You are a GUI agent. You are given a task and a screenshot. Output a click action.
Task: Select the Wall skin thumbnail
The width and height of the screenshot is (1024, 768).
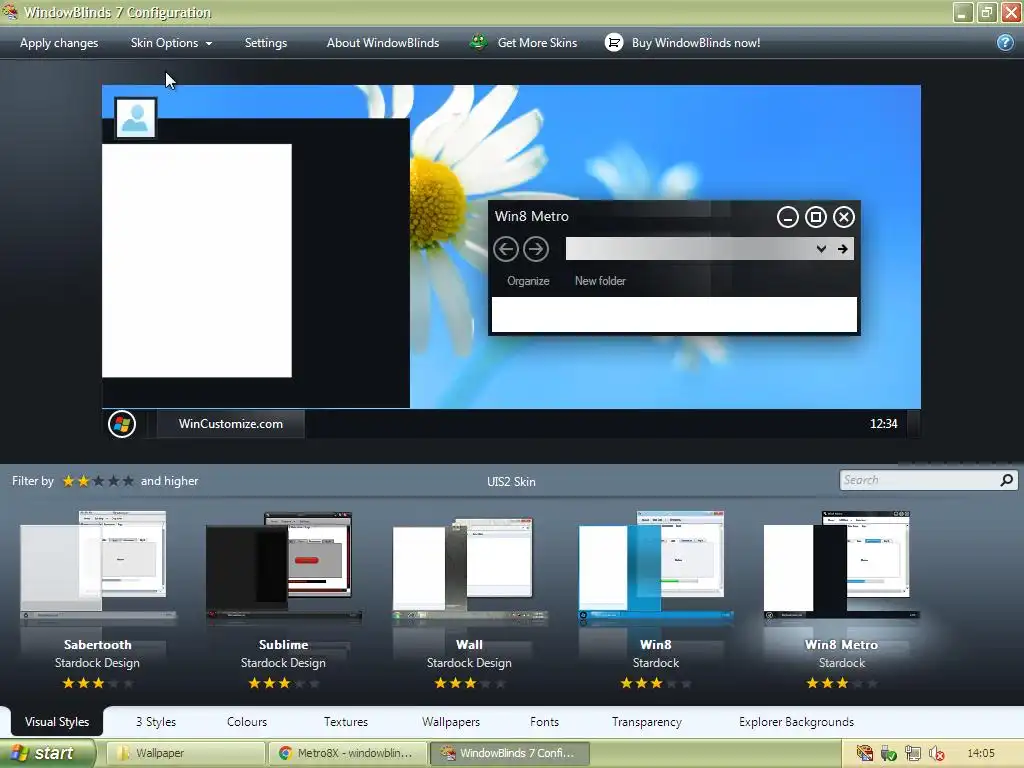(469, 568)
